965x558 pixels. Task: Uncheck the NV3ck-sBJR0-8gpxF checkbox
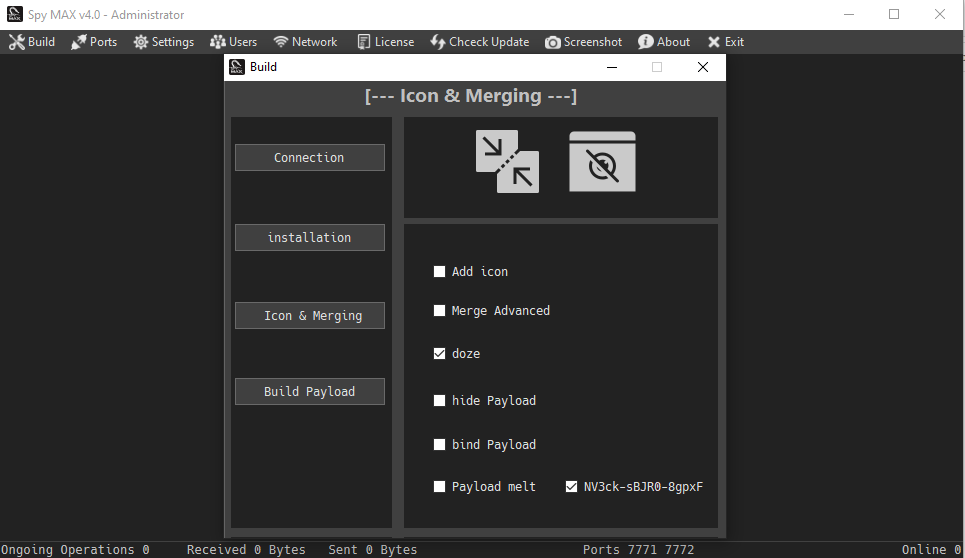click(x=572, y=487)
